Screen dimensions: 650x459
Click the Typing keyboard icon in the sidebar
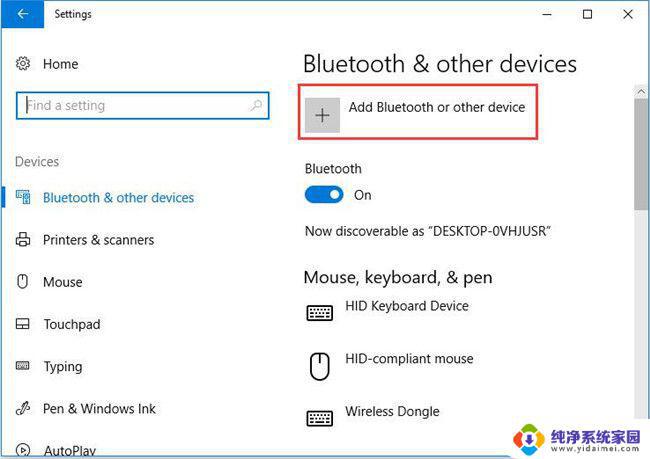pos(23,366)
